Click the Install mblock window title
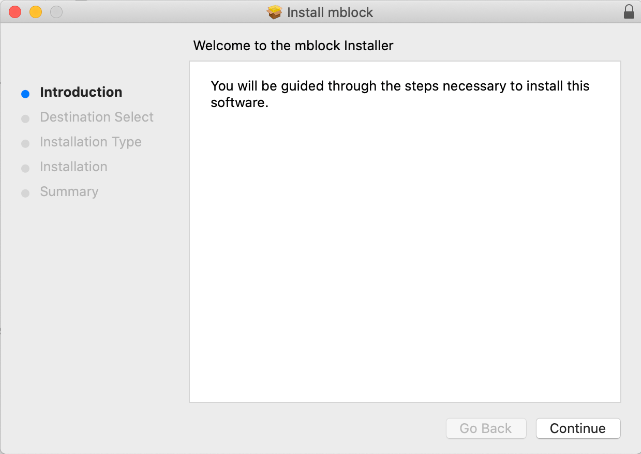Screen dimensions: 641x454 click(330, 12)
